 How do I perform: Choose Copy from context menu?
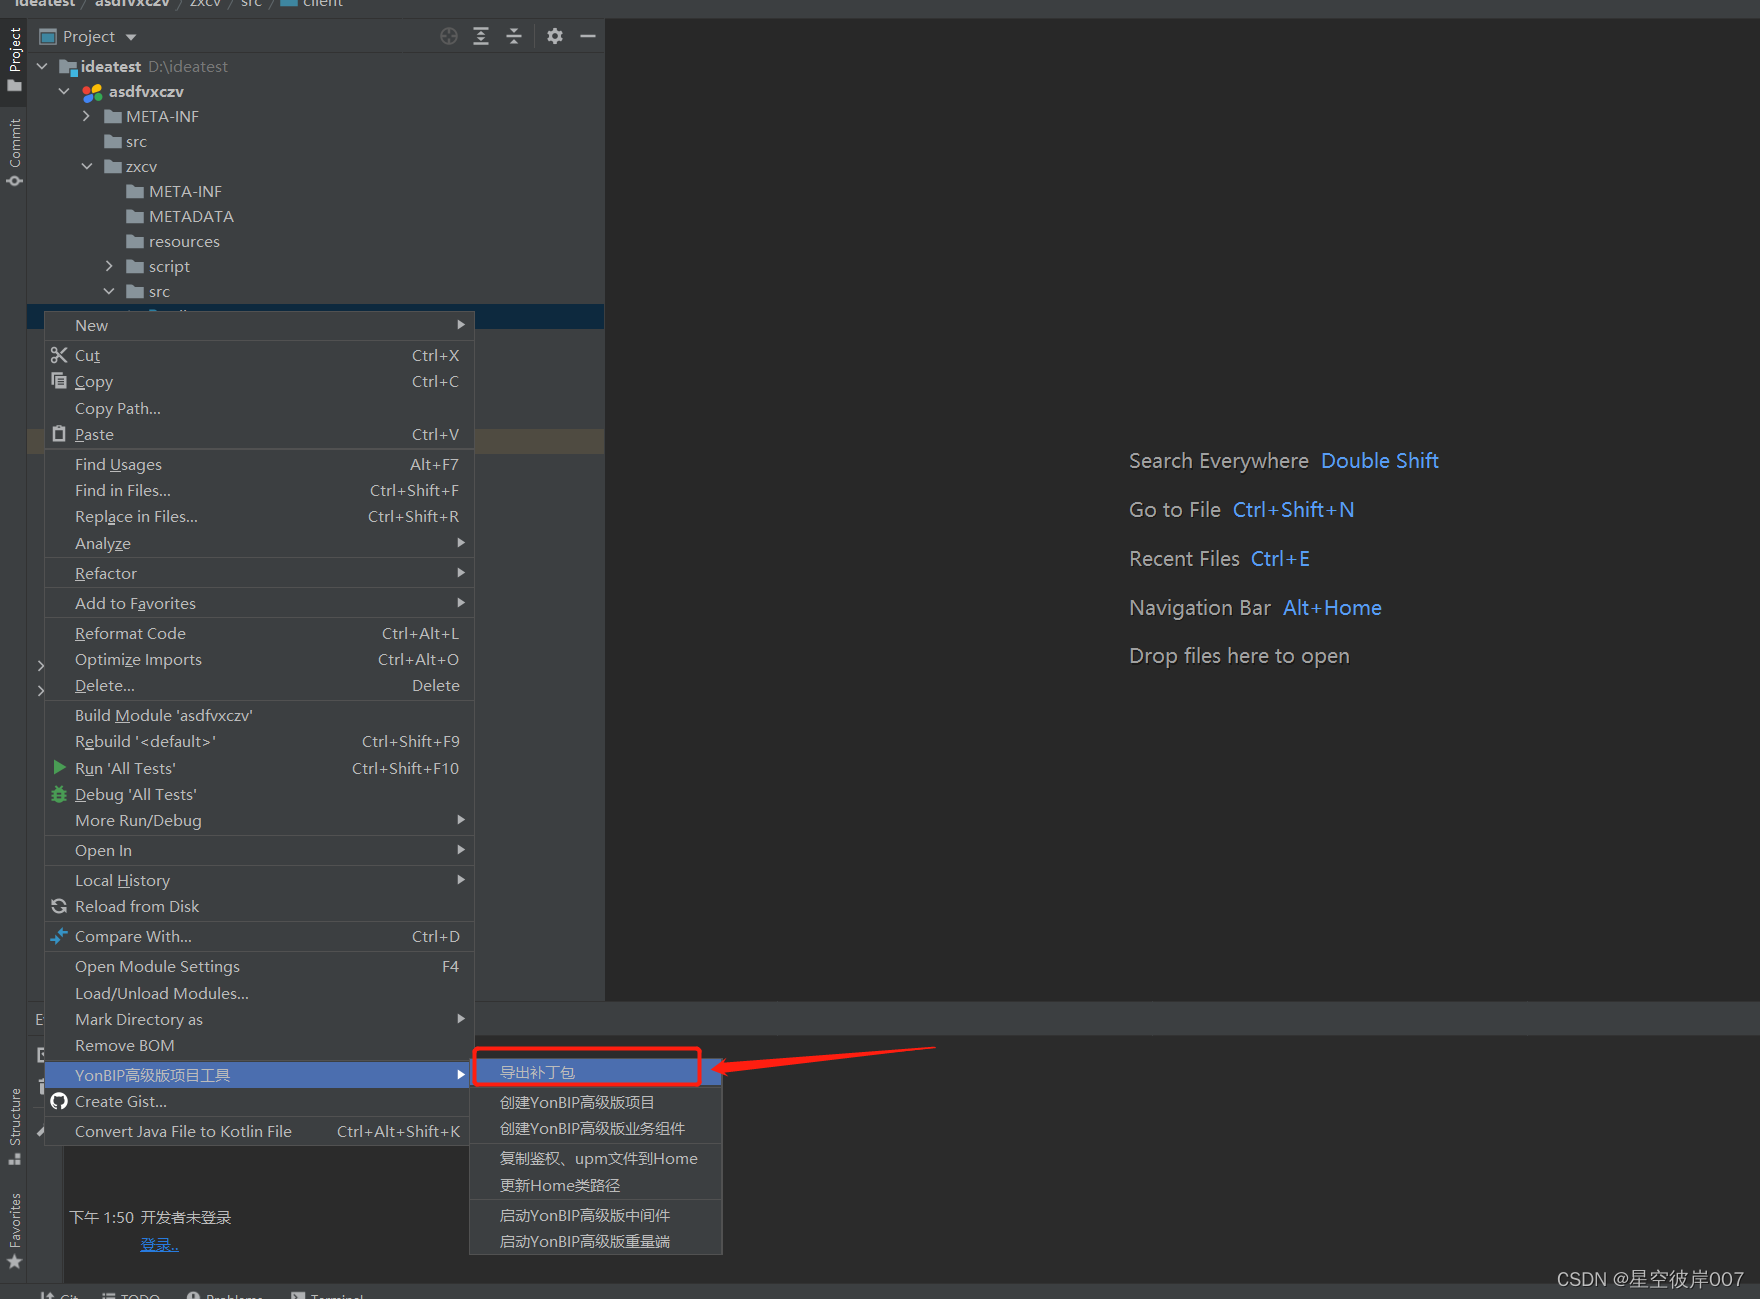259,381
